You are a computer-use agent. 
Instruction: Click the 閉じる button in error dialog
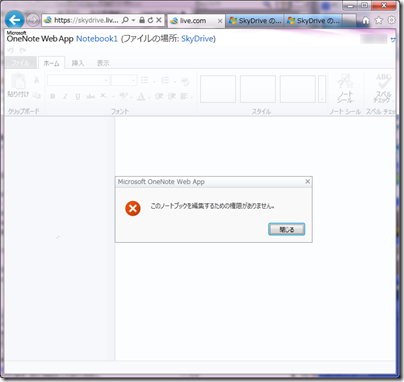pos(287,229)
